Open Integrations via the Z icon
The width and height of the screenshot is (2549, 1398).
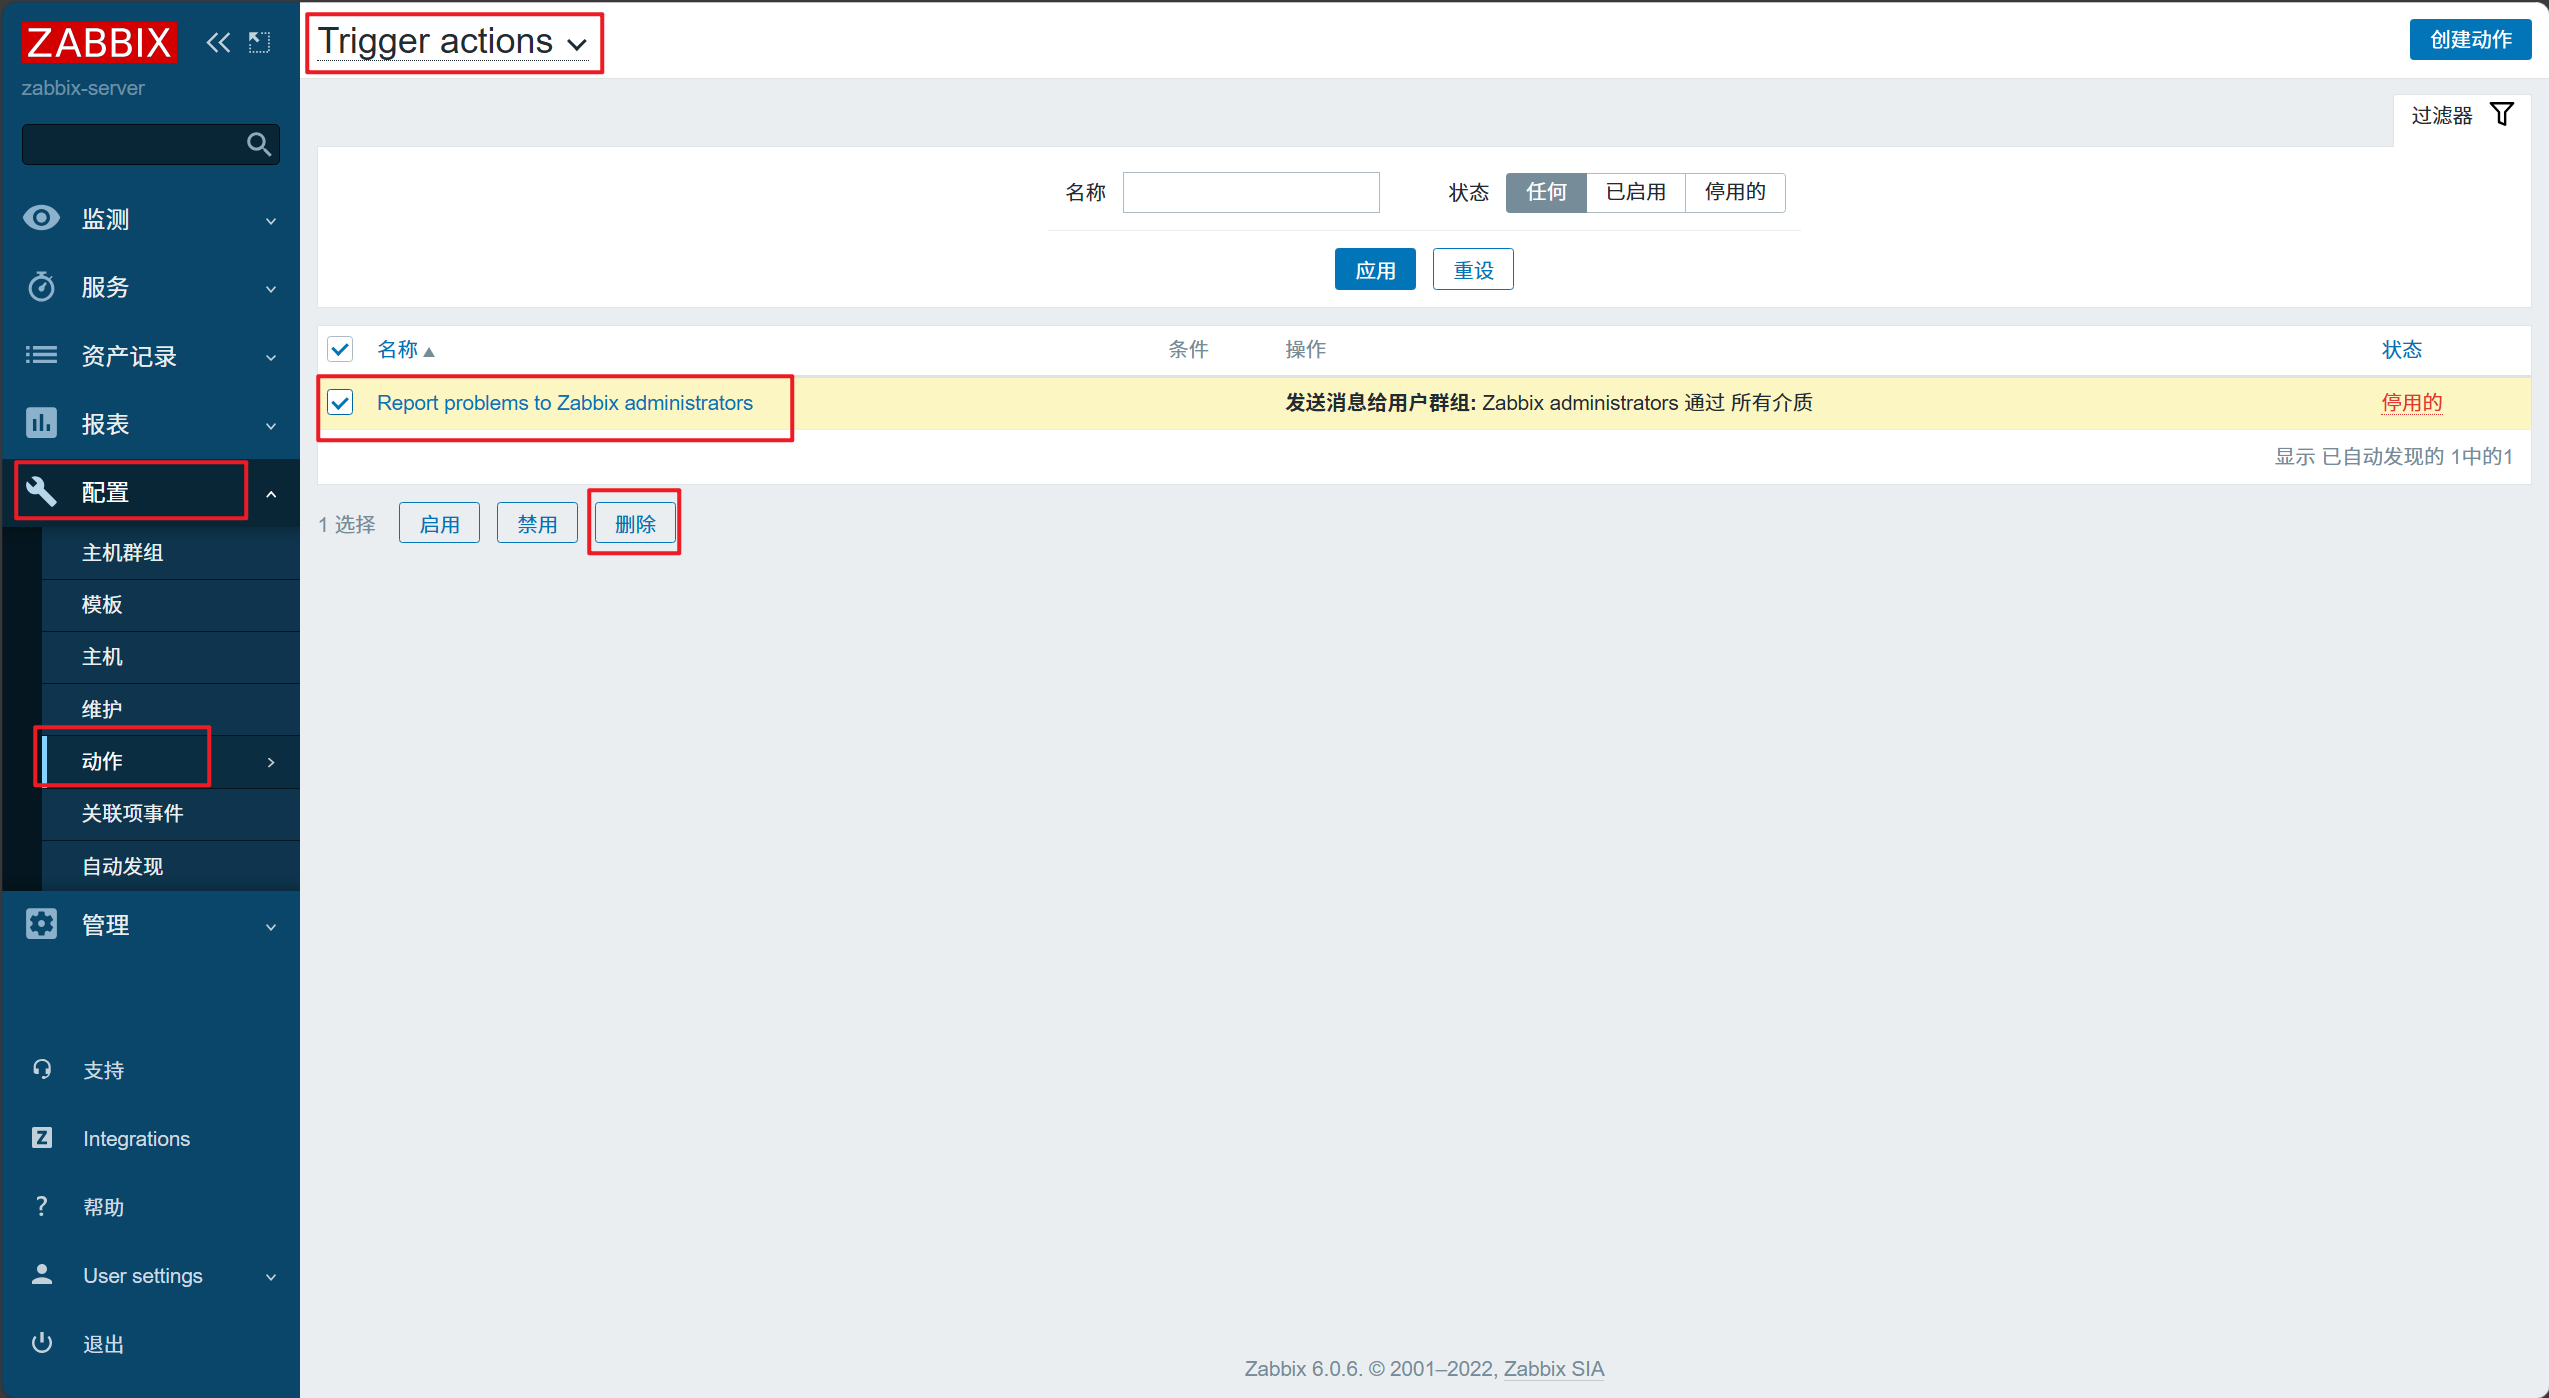coord(42,1138)
